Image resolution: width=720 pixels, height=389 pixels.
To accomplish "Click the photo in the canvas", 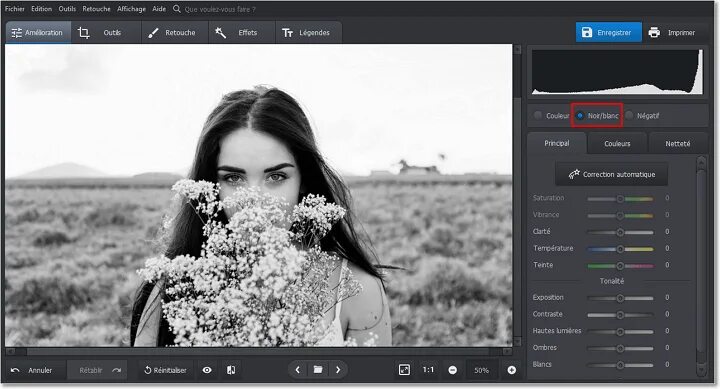I will tap(259, 195).
